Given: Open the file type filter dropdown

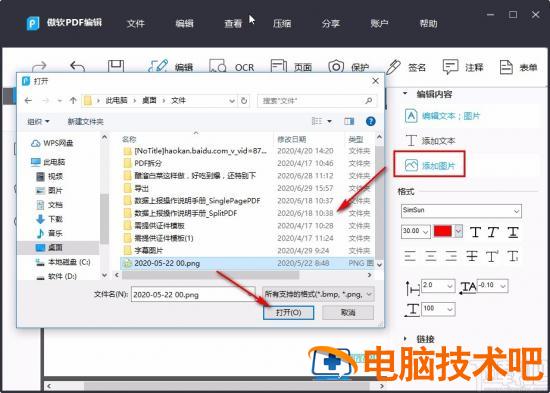Looking at the screenshot, I should coord(318,294).
